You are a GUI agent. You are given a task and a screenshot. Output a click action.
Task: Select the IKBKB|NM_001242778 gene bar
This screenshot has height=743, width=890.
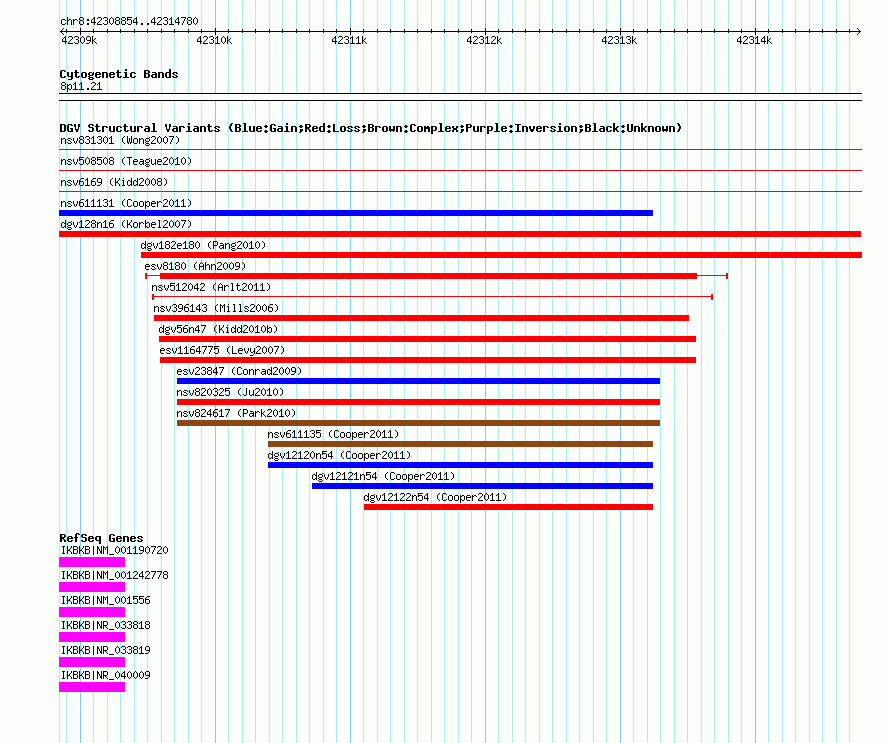tap(92, 587)
